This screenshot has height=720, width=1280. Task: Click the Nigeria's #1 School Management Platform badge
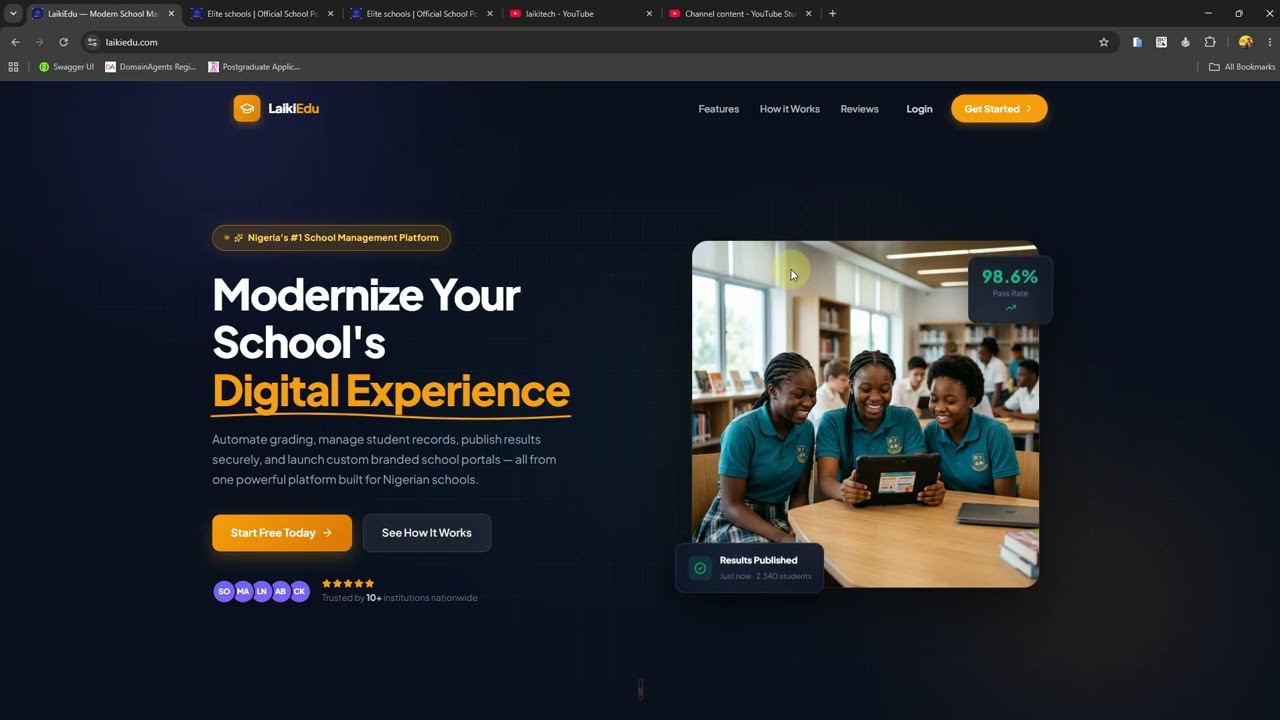[x=331, y=238]
